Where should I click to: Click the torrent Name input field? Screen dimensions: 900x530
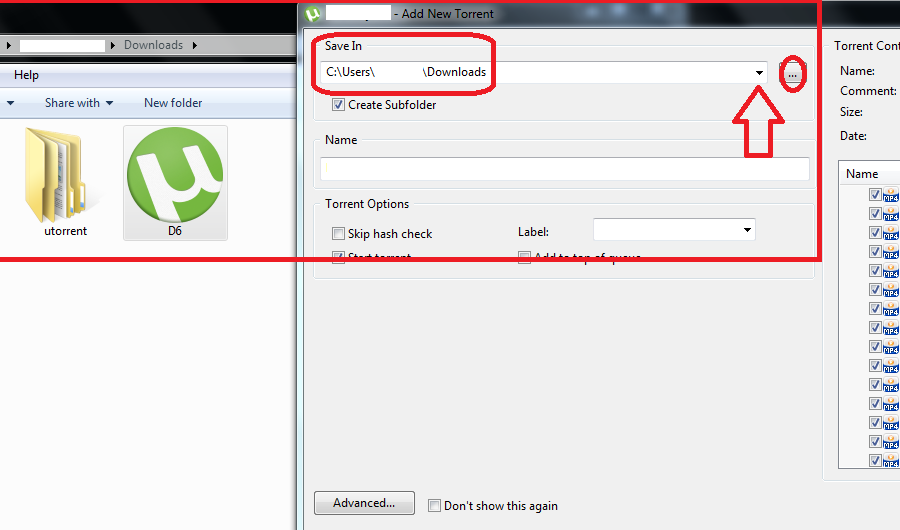(565, 168)
